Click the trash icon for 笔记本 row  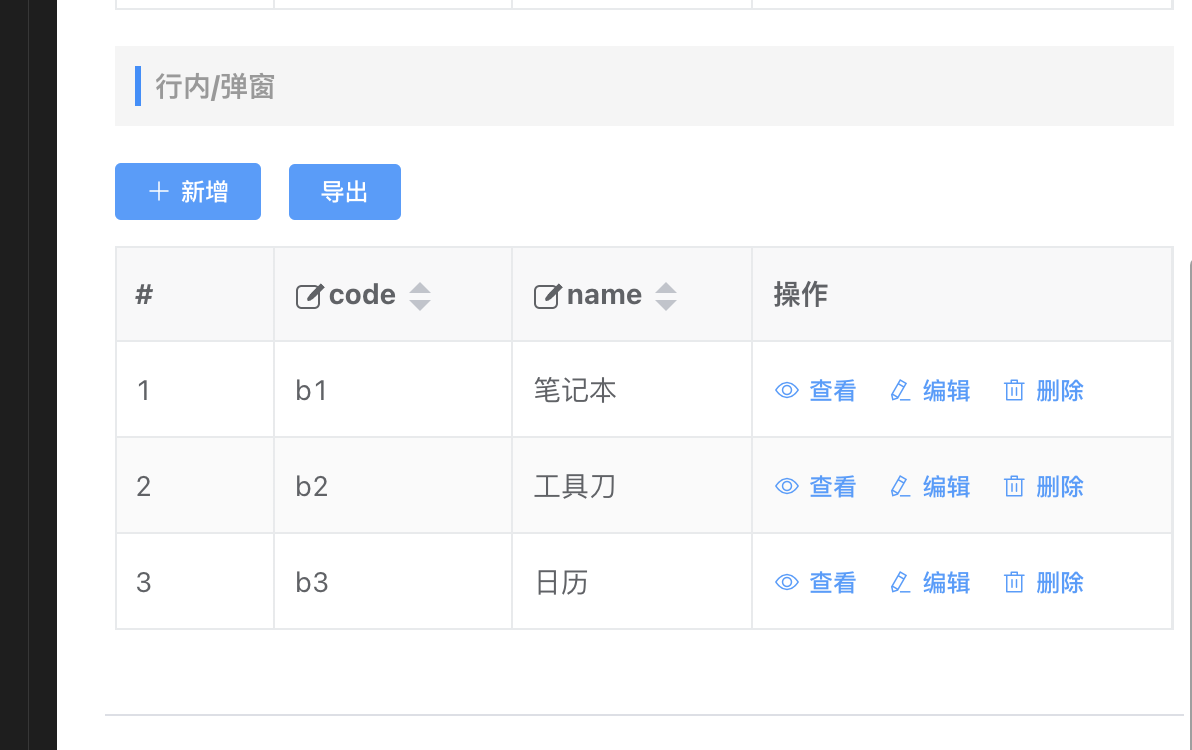pos(1014,390)
